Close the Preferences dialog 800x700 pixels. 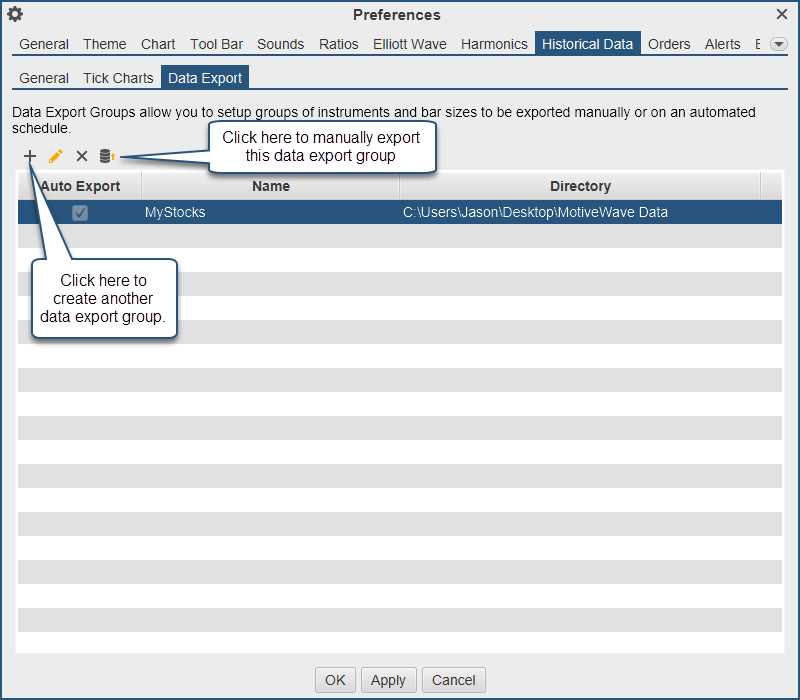[782, 14]
